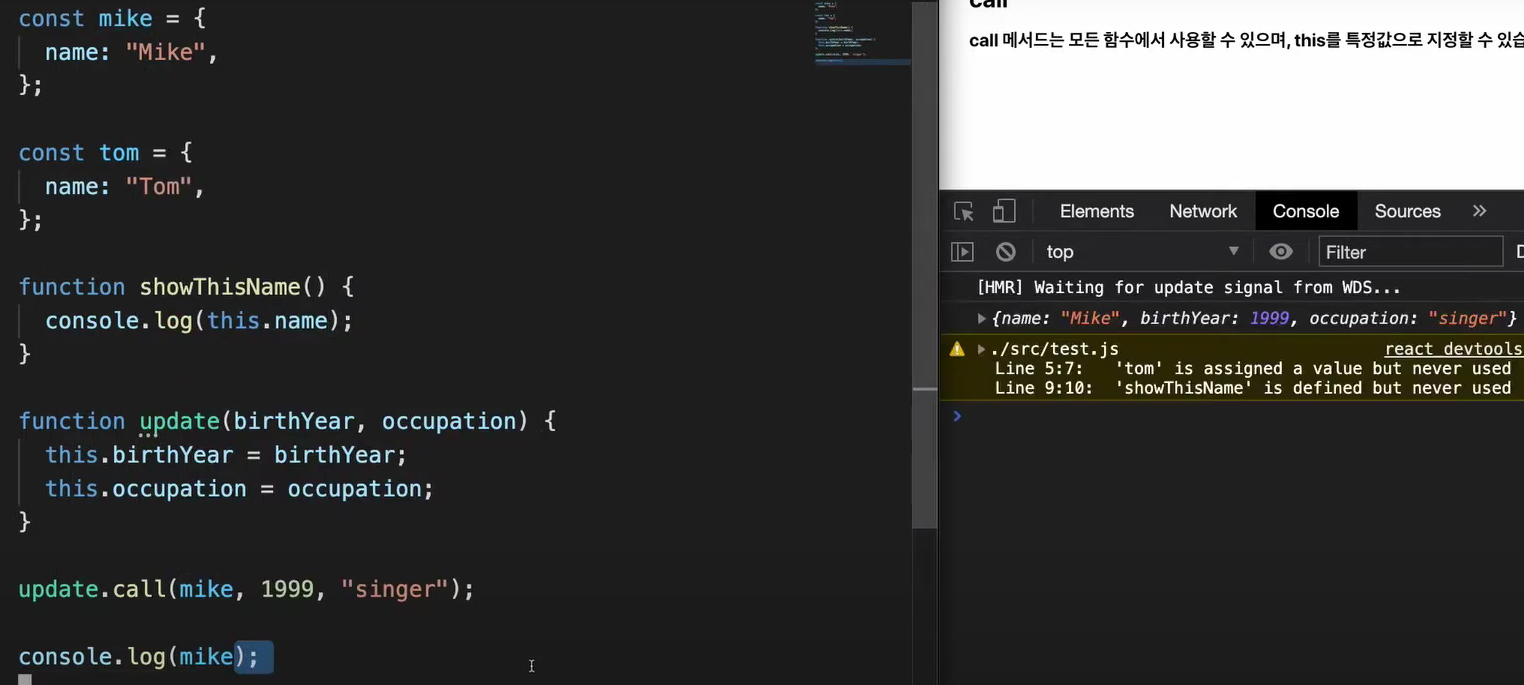
Task: Open the Sources tab
Action: 1407,211
